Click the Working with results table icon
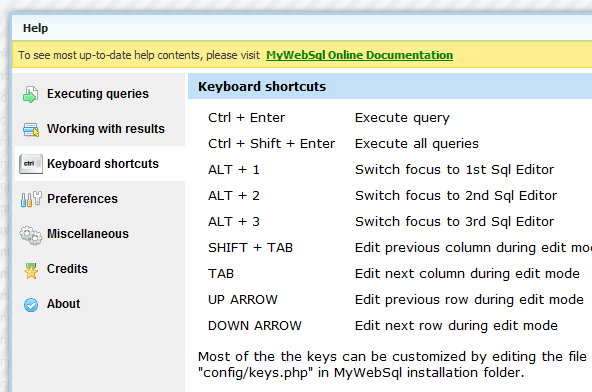This screenshot has height=392, width=592. [x=31, y=129]
